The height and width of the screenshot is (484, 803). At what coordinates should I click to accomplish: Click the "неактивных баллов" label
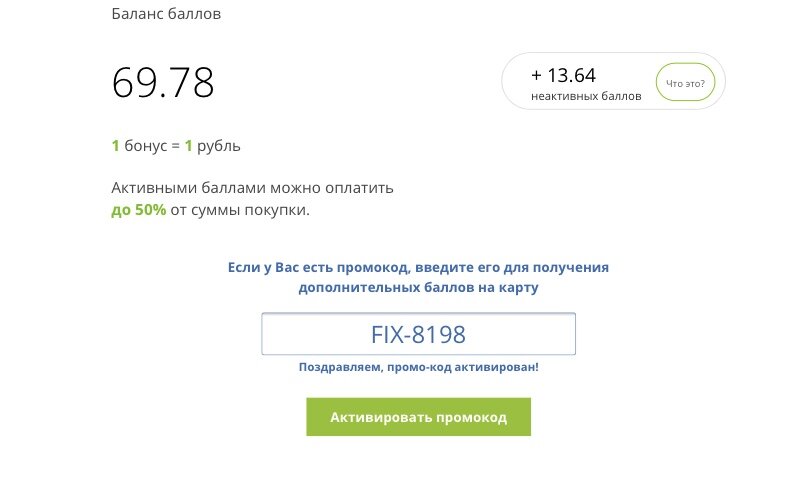pos(586,96)
